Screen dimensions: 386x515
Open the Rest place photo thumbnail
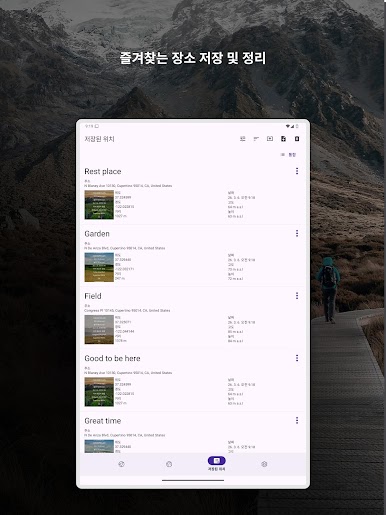[x=99, y=205]
